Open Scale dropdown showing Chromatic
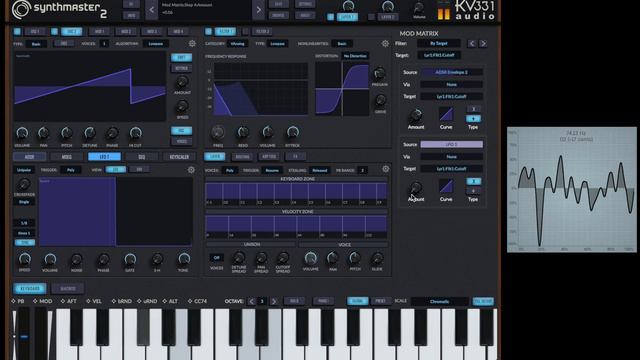The image size is (640, 360). pos(439,301)
